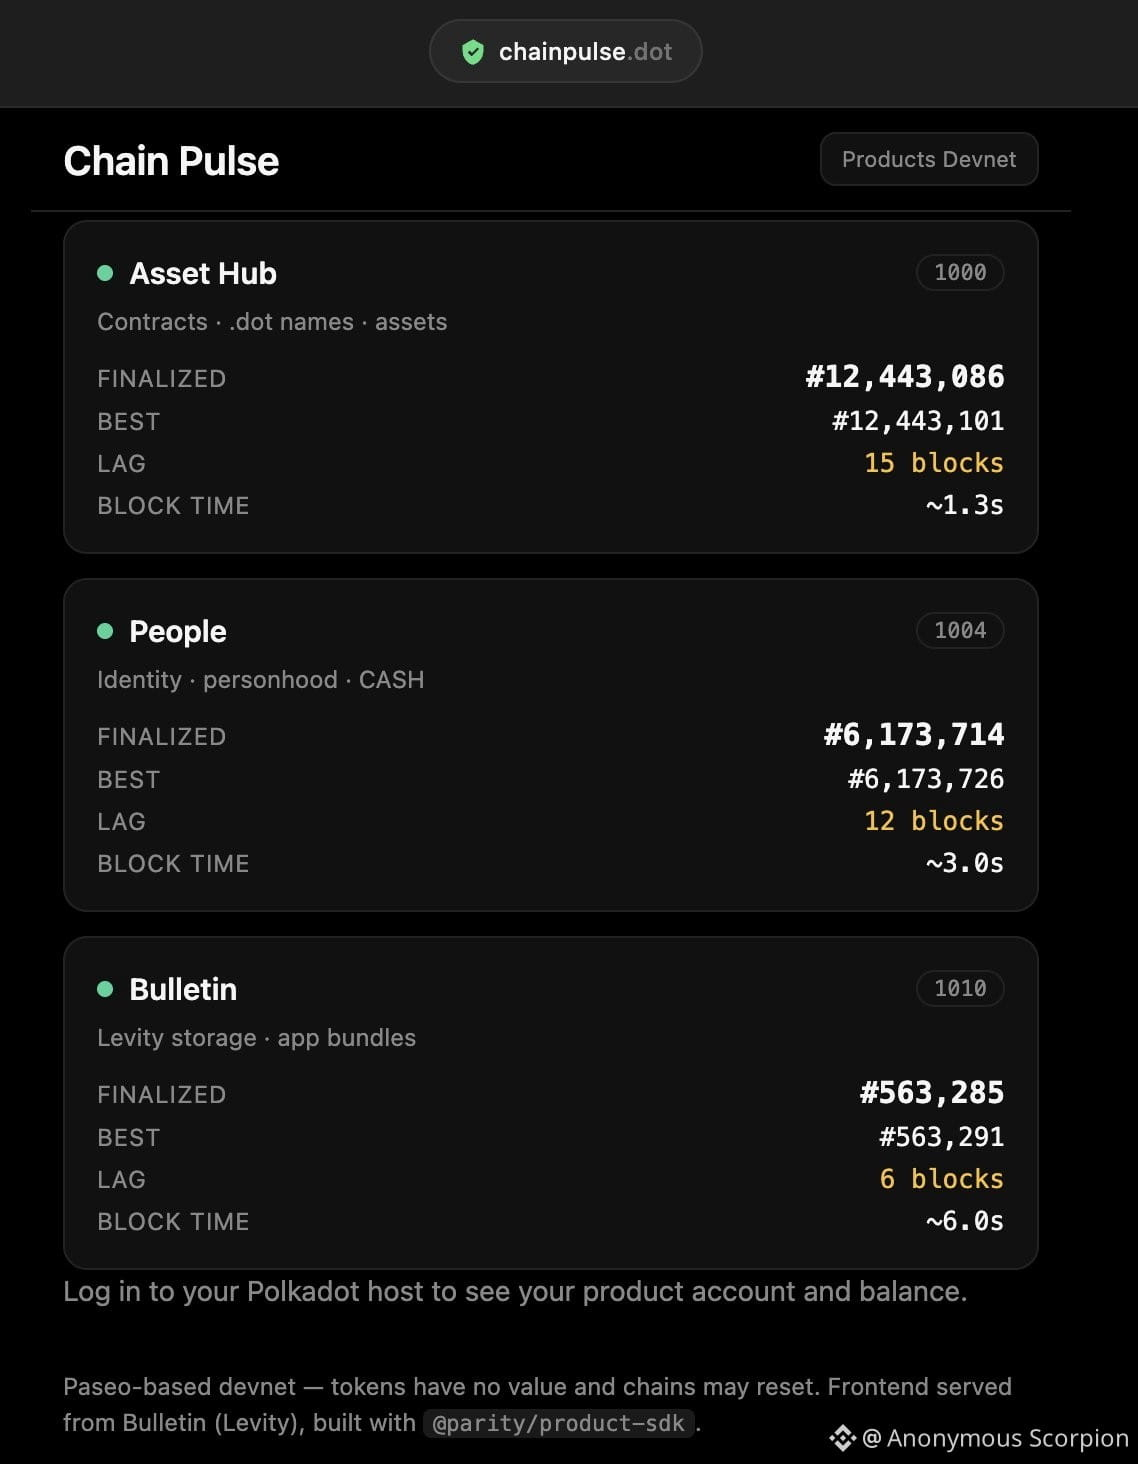
Task: Click the 1010 parachain ID badge
Action: pyautogui.click(x=960, y=988)
